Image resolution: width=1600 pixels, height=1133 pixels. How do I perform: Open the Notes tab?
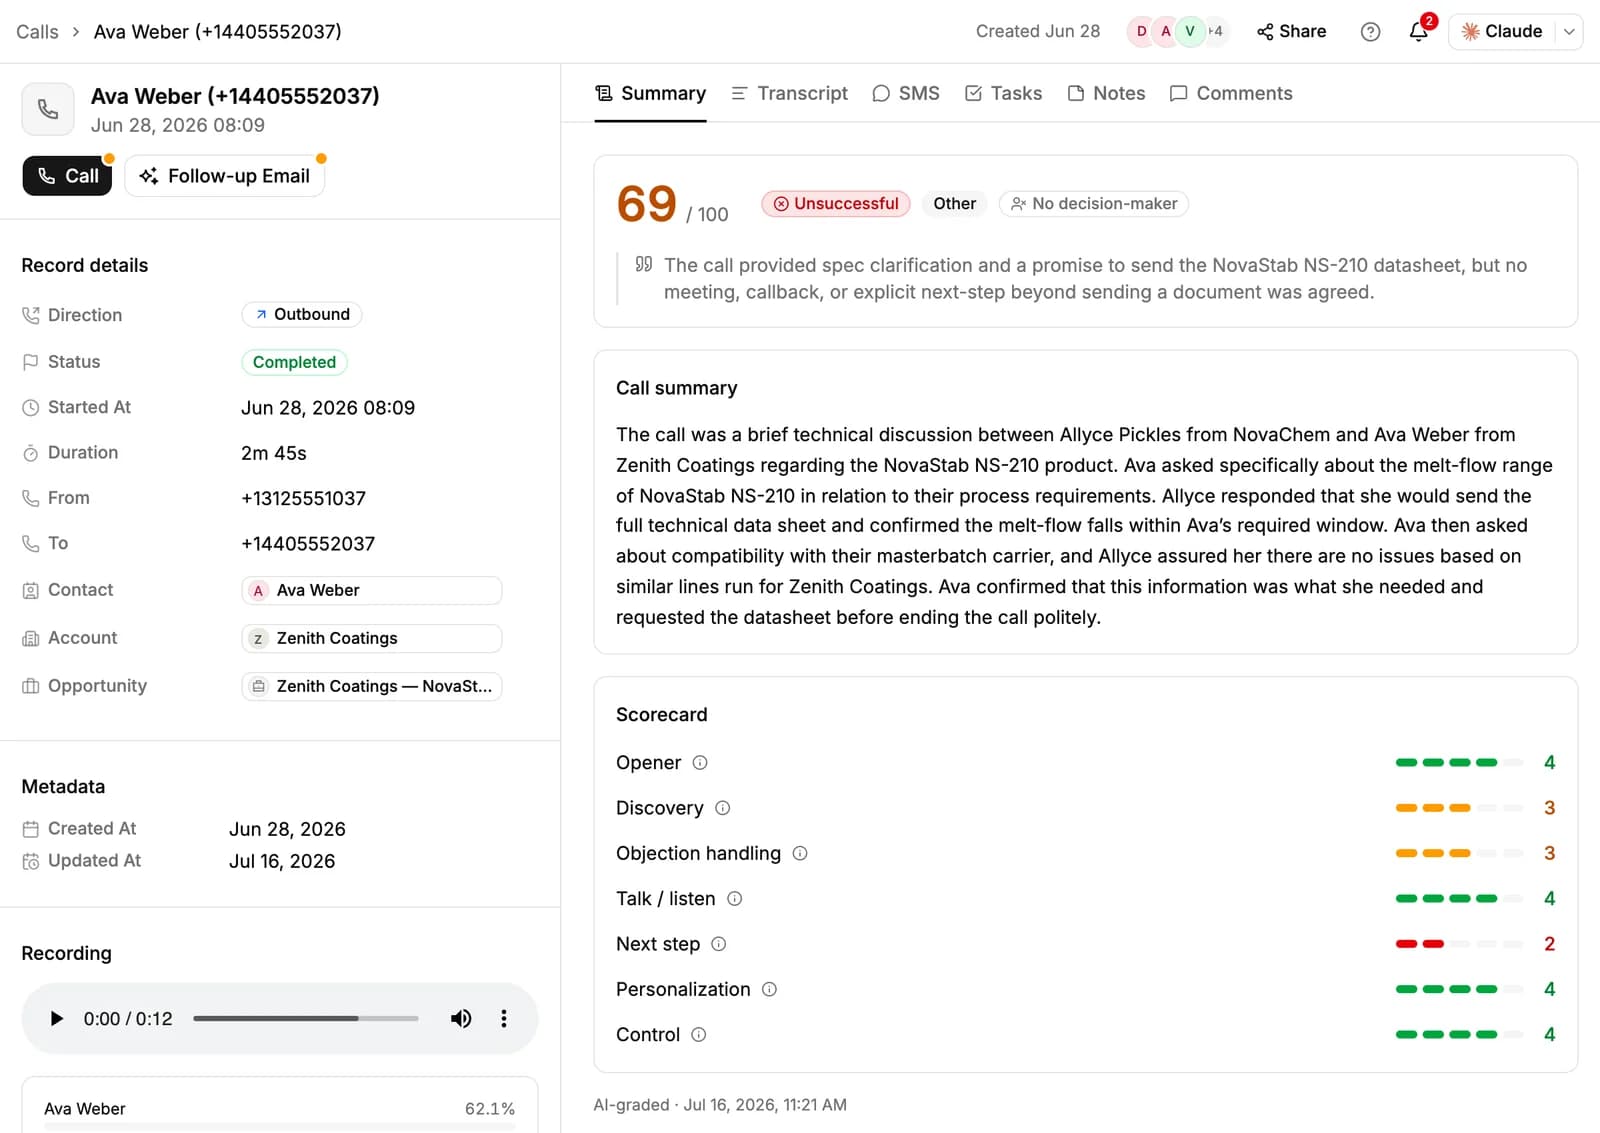click(x=1107, y=94)
